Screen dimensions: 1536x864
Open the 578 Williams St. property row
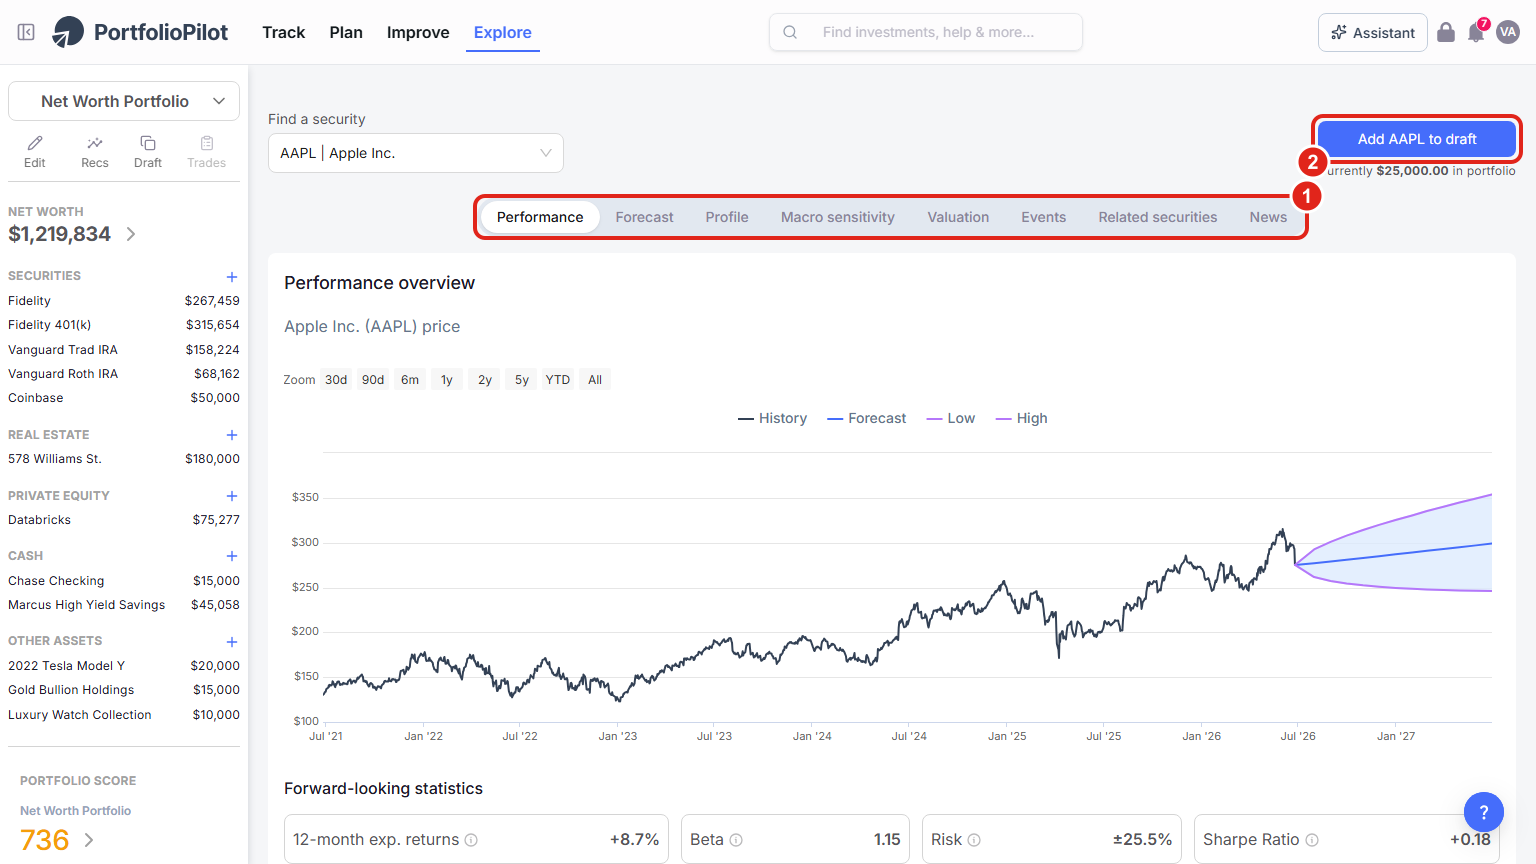point(124,459)
